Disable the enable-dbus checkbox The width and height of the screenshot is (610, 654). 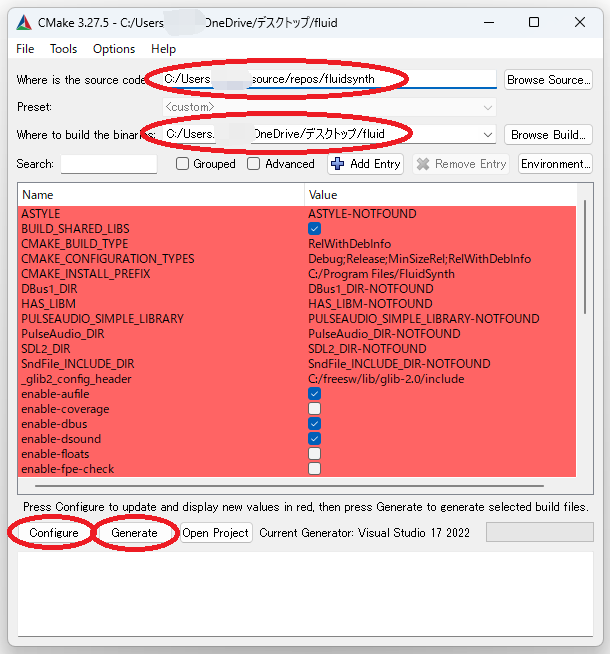(314, 424)
